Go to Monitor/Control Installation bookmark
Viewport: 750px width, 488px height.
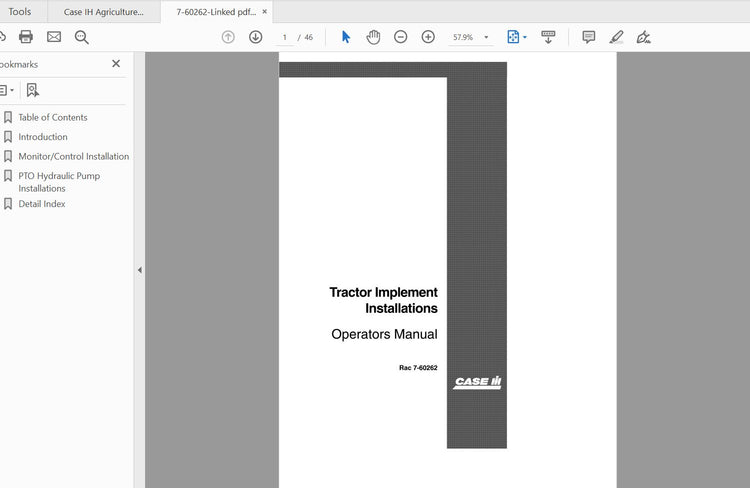pyautogui.click(x=74, y=156)
